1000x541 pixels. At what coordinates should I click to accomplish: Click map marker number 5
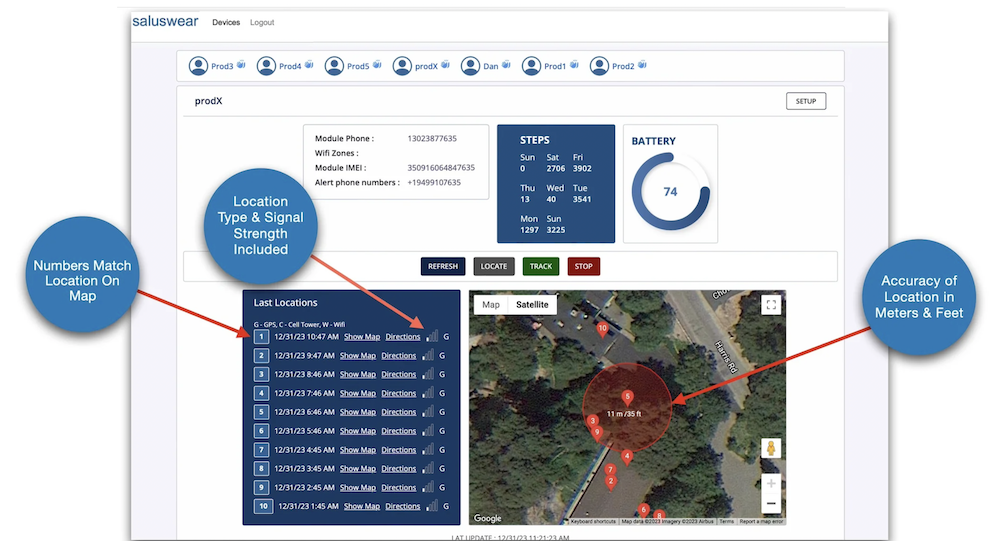tap(627, 397)
